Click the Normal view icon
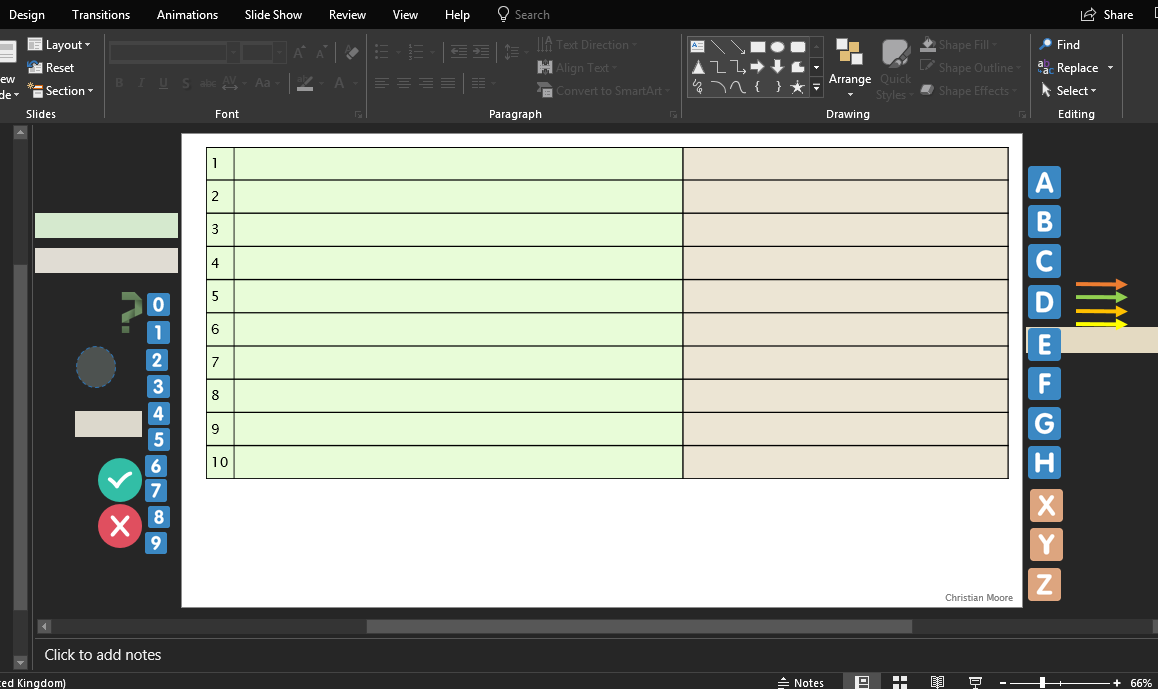The image size is (1158, 689). pyautogui.click(x=862, y=682)
